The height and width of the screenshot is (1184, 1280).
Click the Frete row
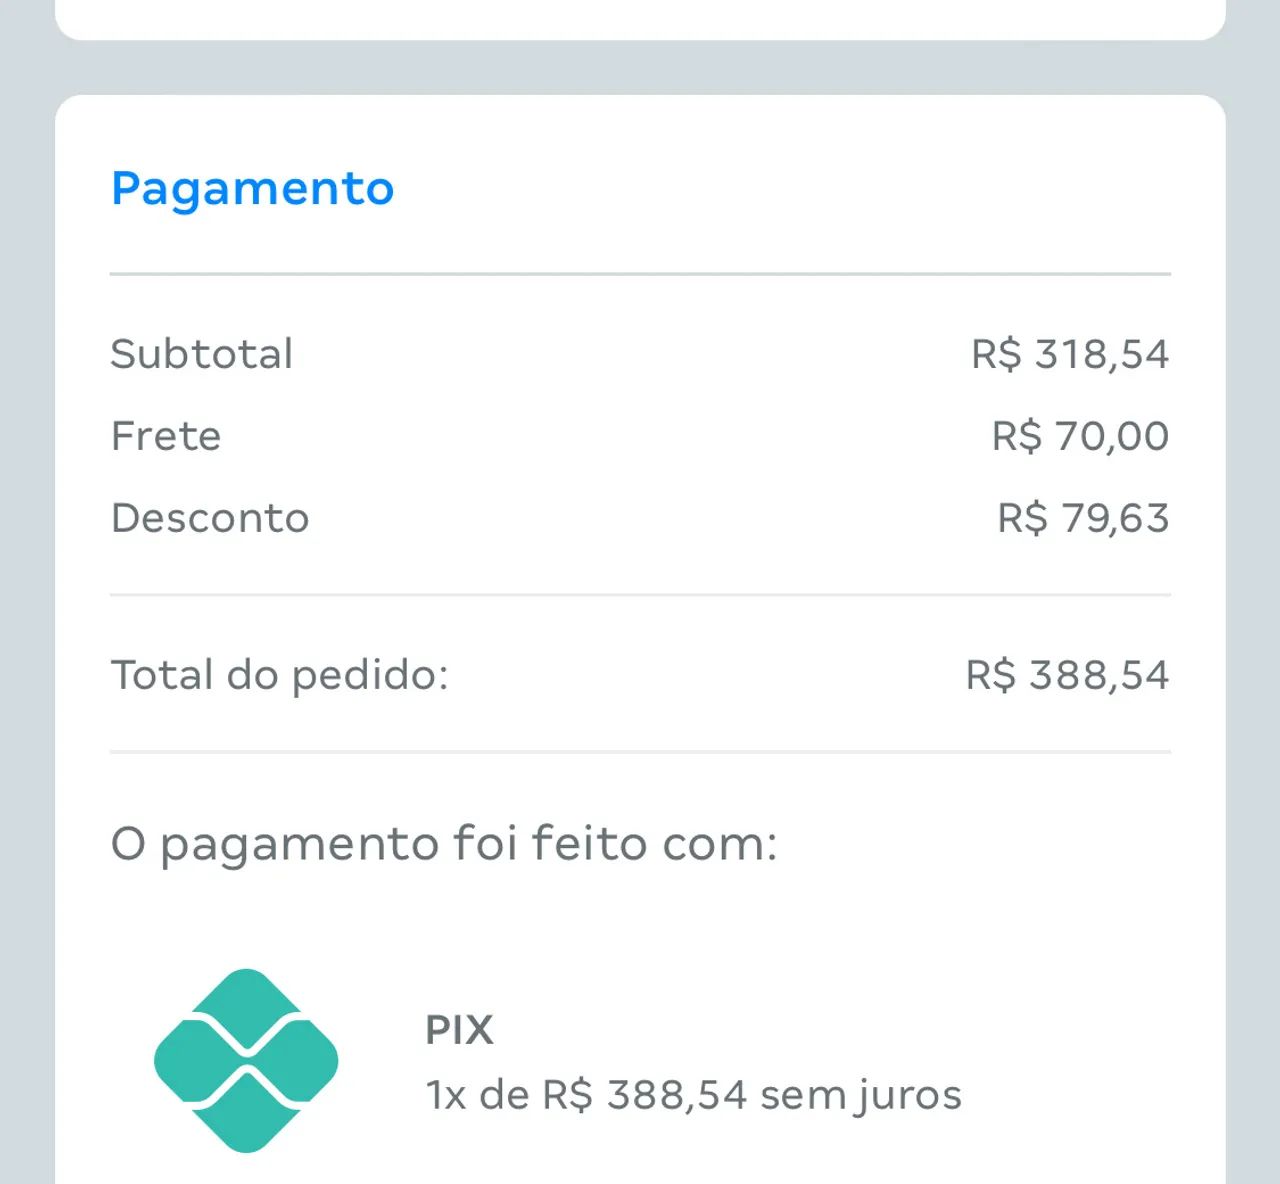(x=166, y=435)
